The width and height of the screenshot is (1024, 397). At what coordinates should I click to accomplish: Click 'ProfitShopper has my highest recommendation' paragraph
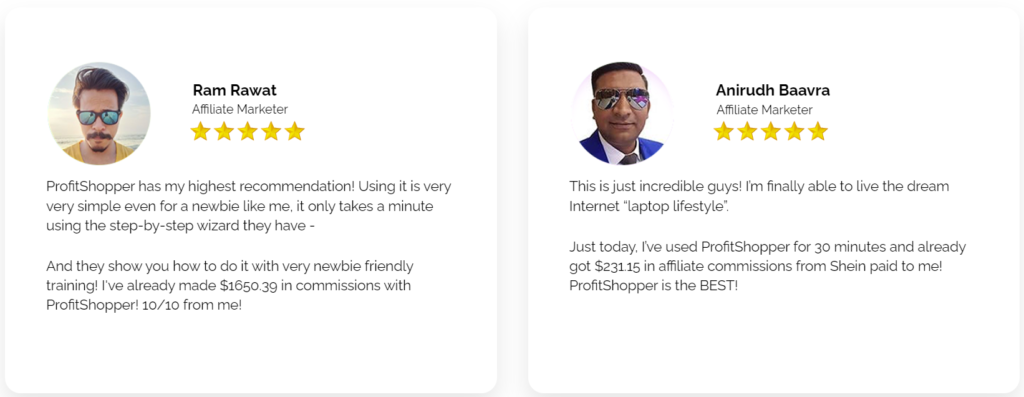(x=249, y=206)
